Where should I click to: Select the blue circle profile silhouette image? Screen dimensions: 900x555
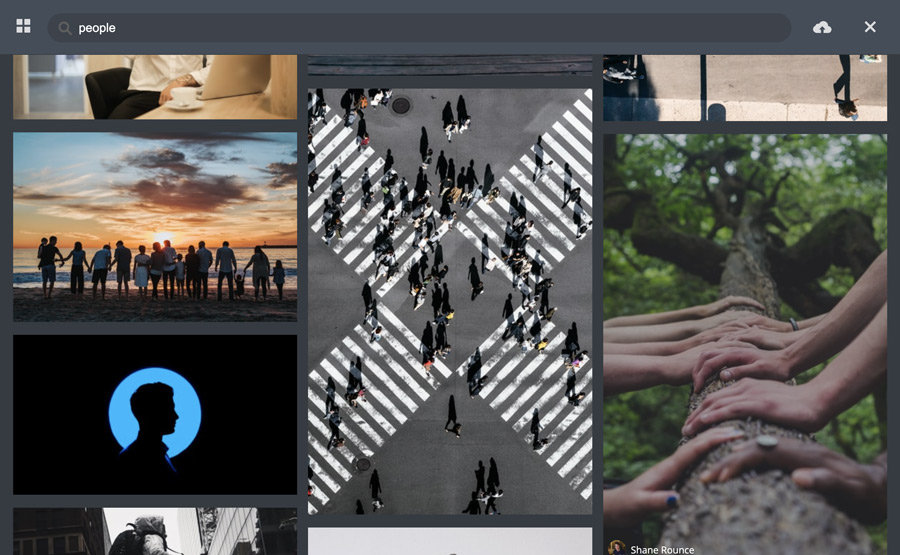click(x=155, y=414)
